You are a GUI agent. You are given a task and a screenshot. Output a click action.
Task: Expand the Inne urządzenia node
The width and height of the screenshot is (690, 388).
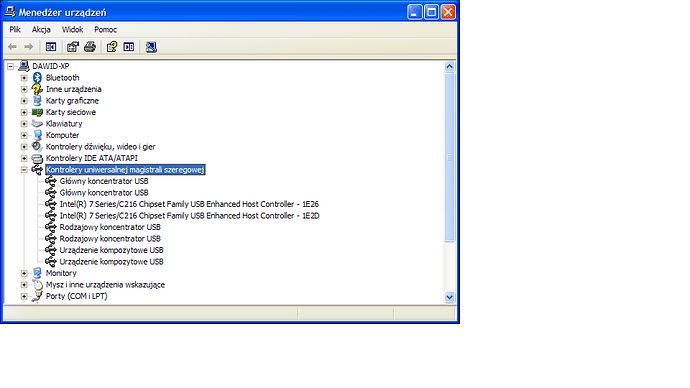tap(24, 89)
